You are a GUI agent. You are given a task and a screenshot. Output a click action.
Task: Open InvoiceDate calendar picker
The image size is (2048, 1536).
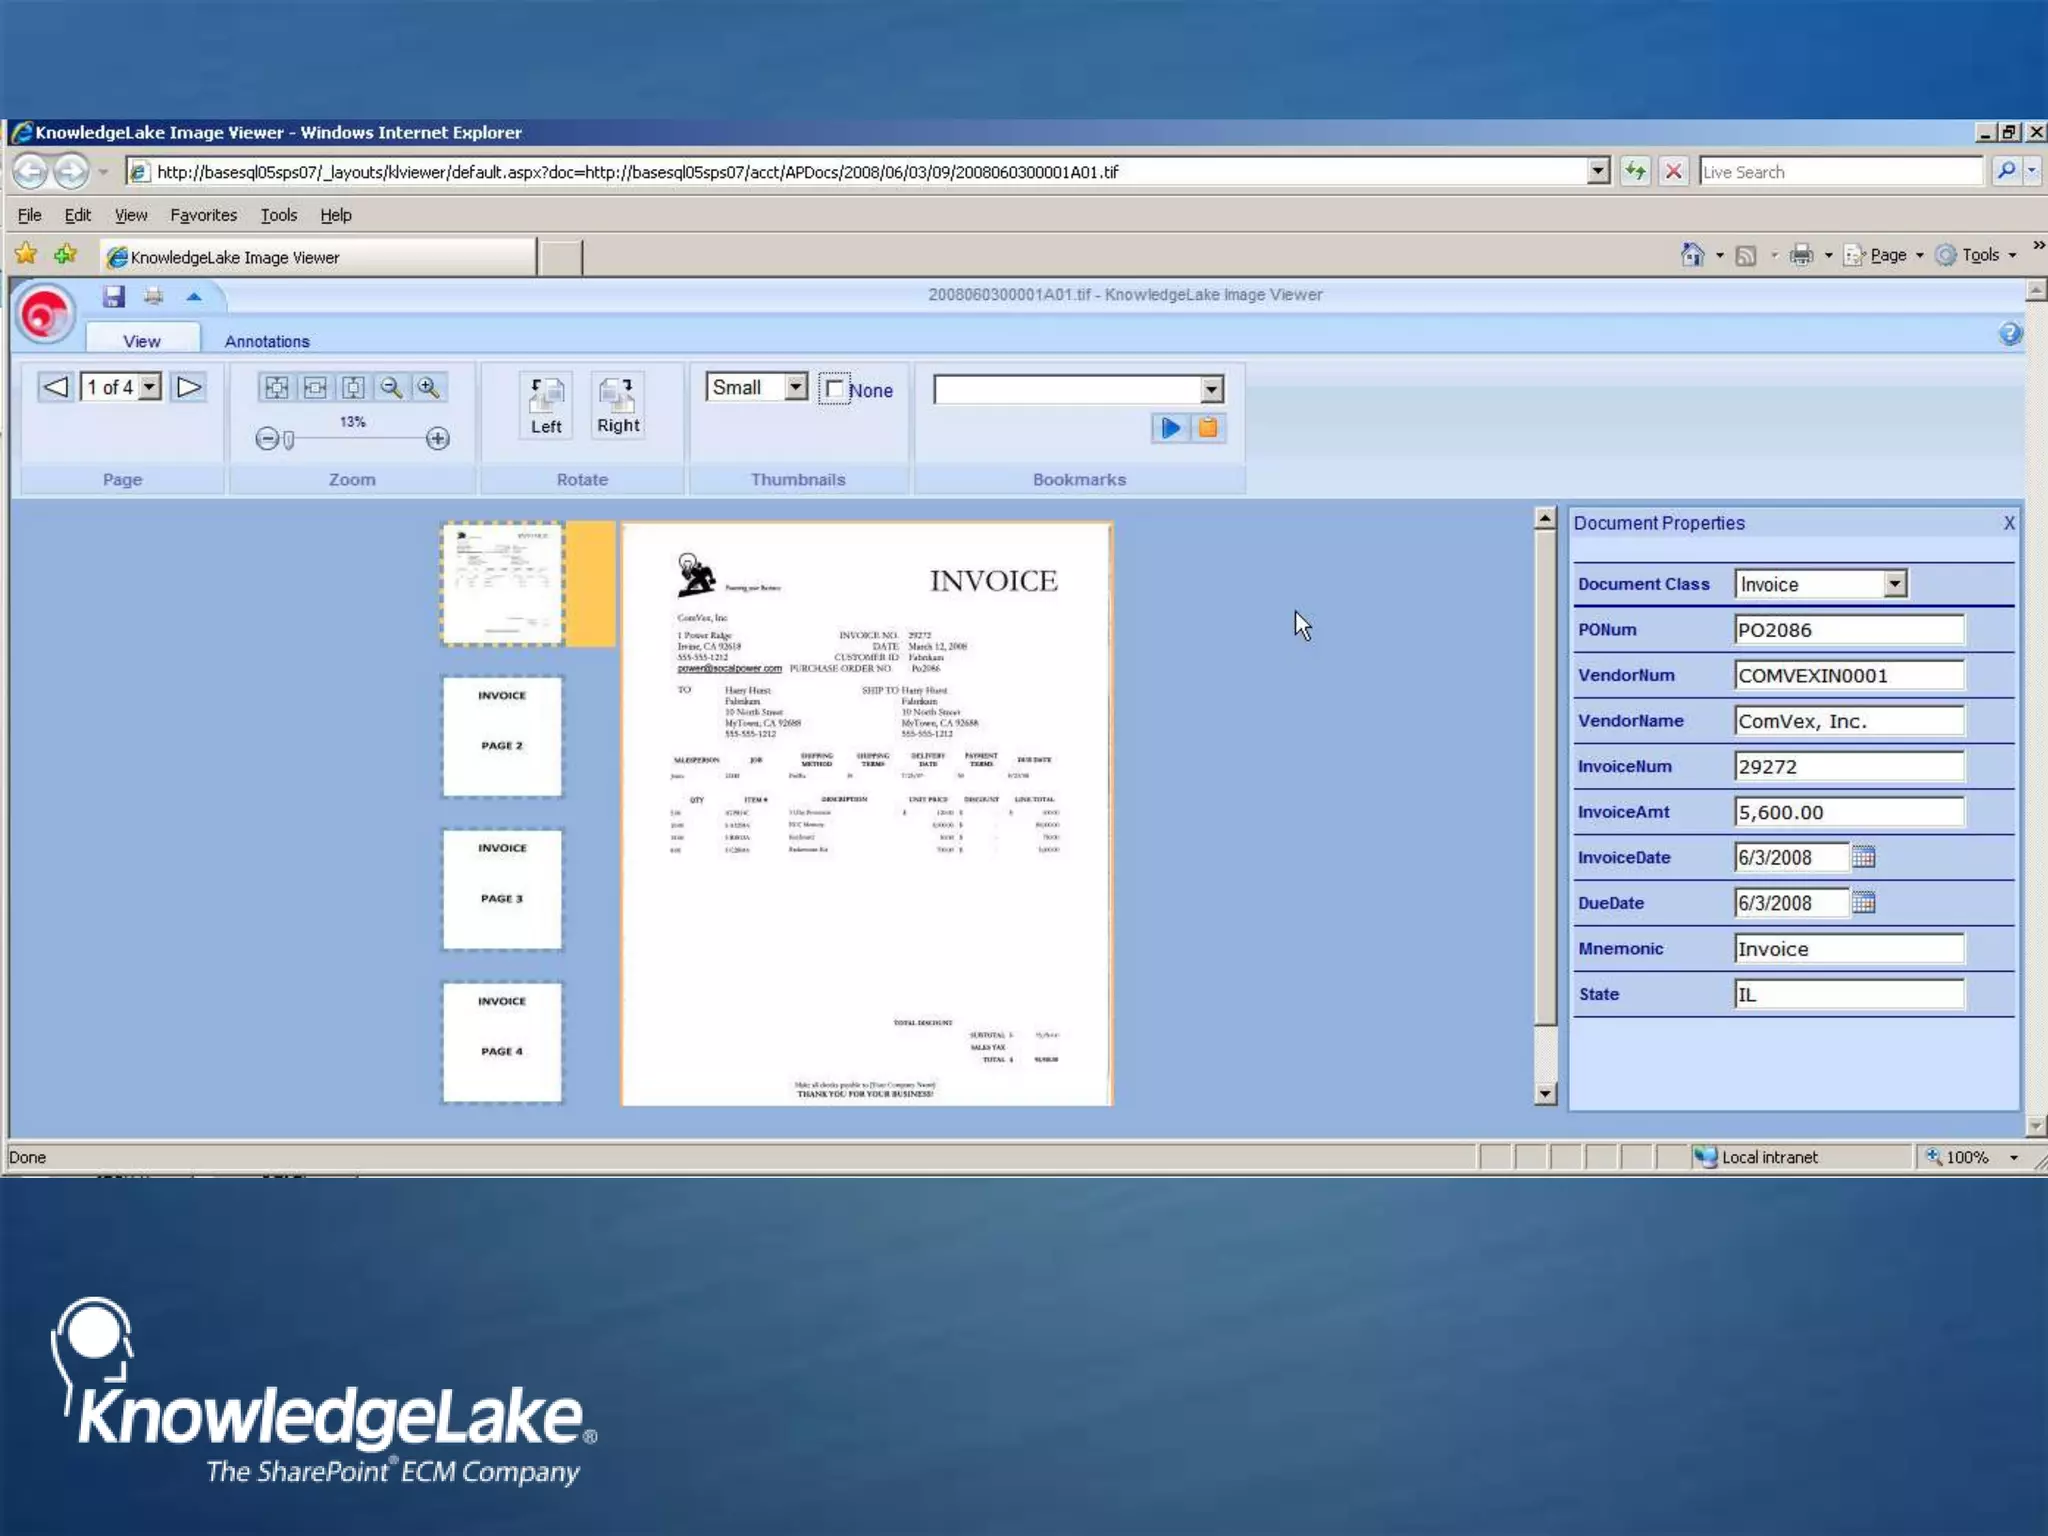1863,857
